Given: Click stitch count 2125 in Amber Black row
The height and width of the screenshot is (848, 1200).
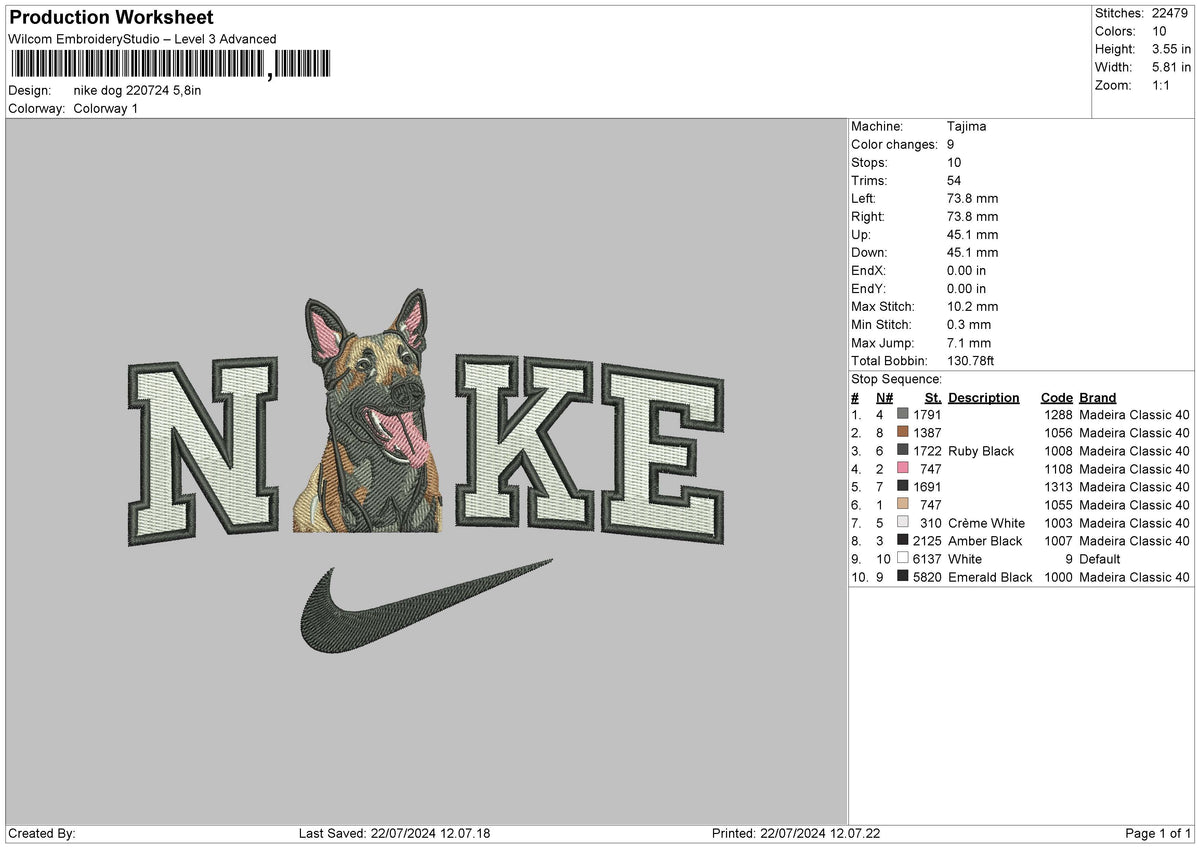Looking at the screenshot, I should click(927, 541).
